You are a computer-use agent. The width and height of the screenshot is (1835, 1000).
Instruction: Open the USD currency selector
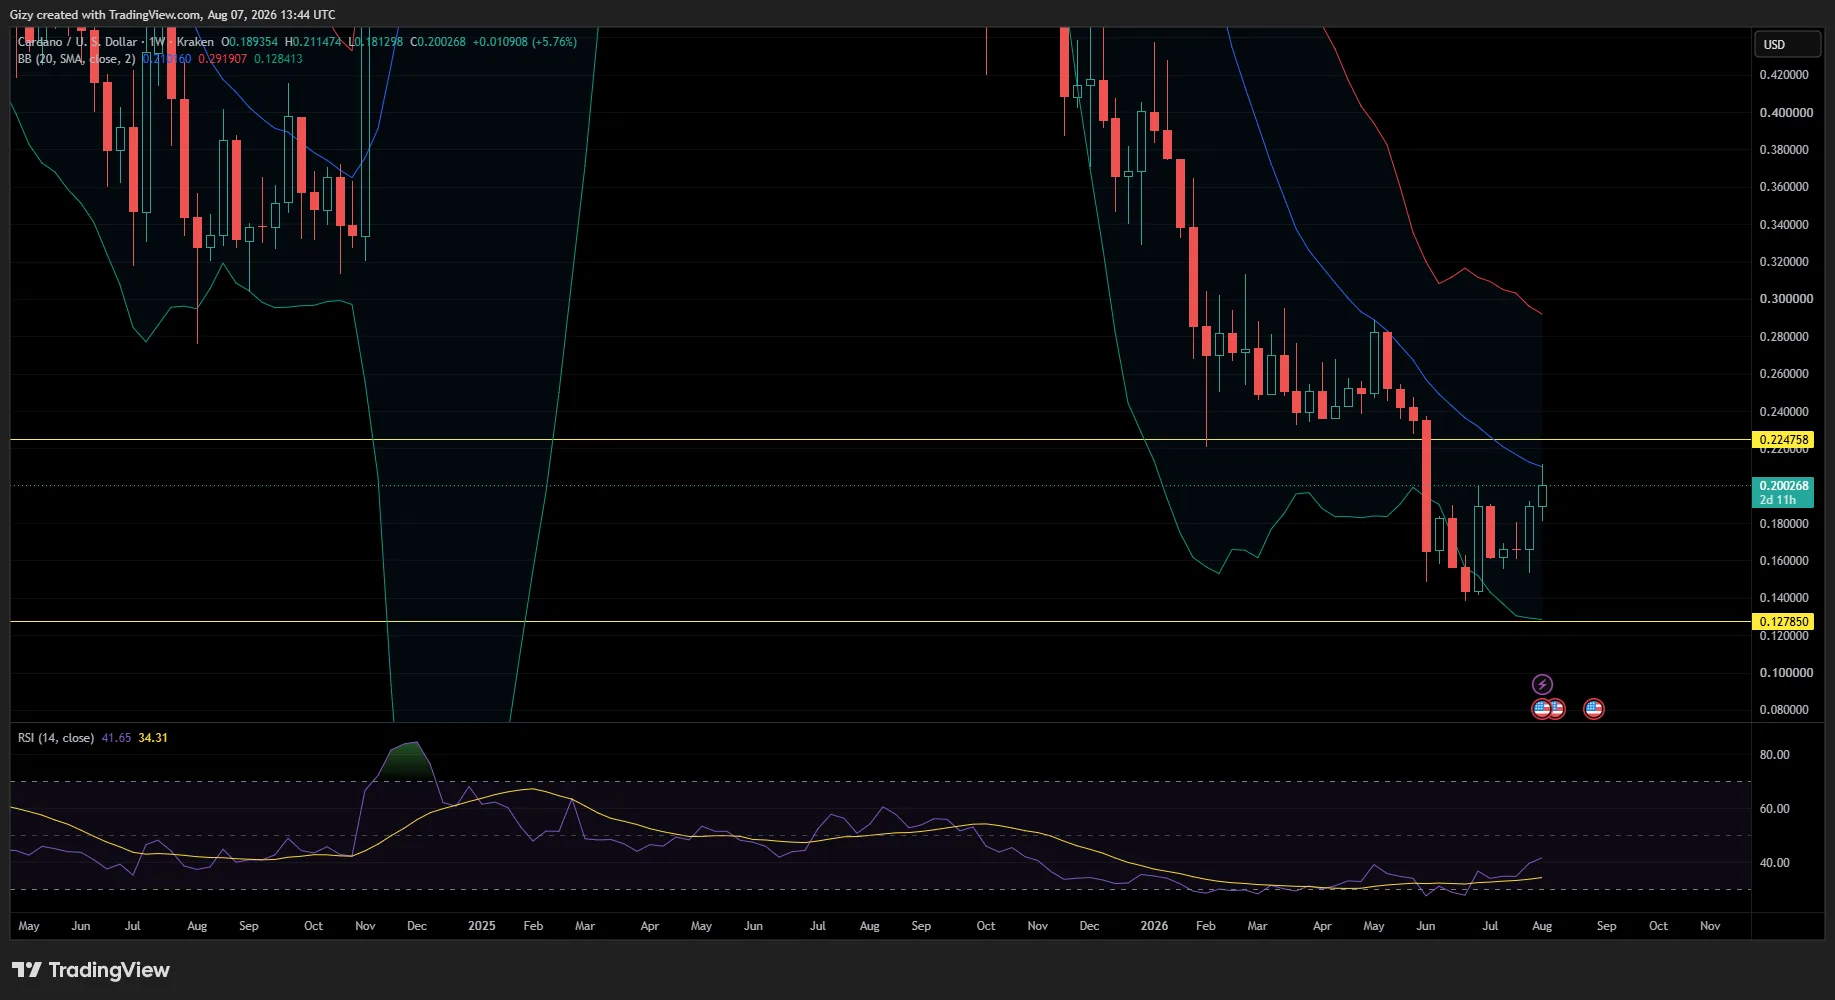(1788, 44)
